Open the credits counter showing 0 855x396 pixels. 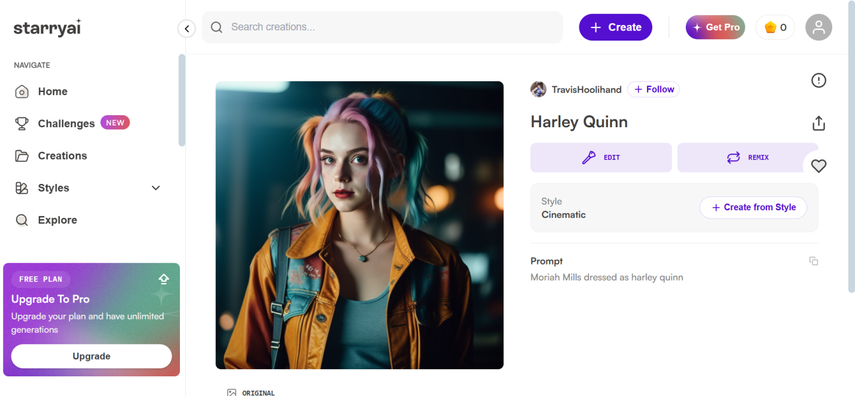pos(775,27)
